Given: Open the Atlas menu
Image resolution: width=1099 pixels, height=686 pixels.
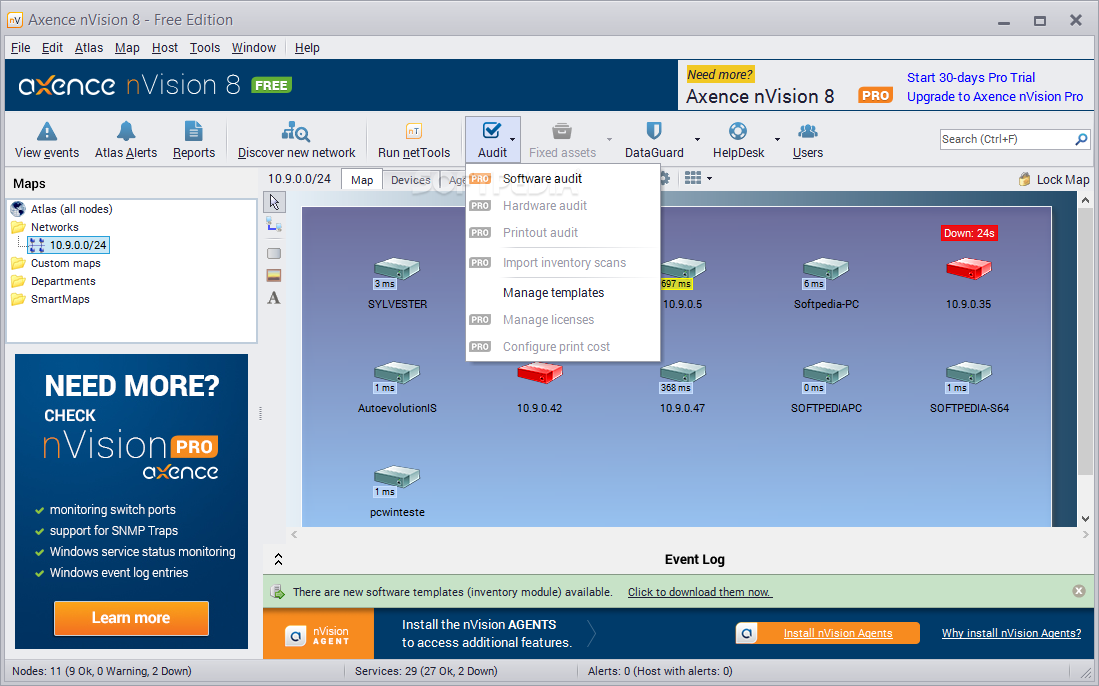Looking at the screenshot, I should tap(89, 48).
